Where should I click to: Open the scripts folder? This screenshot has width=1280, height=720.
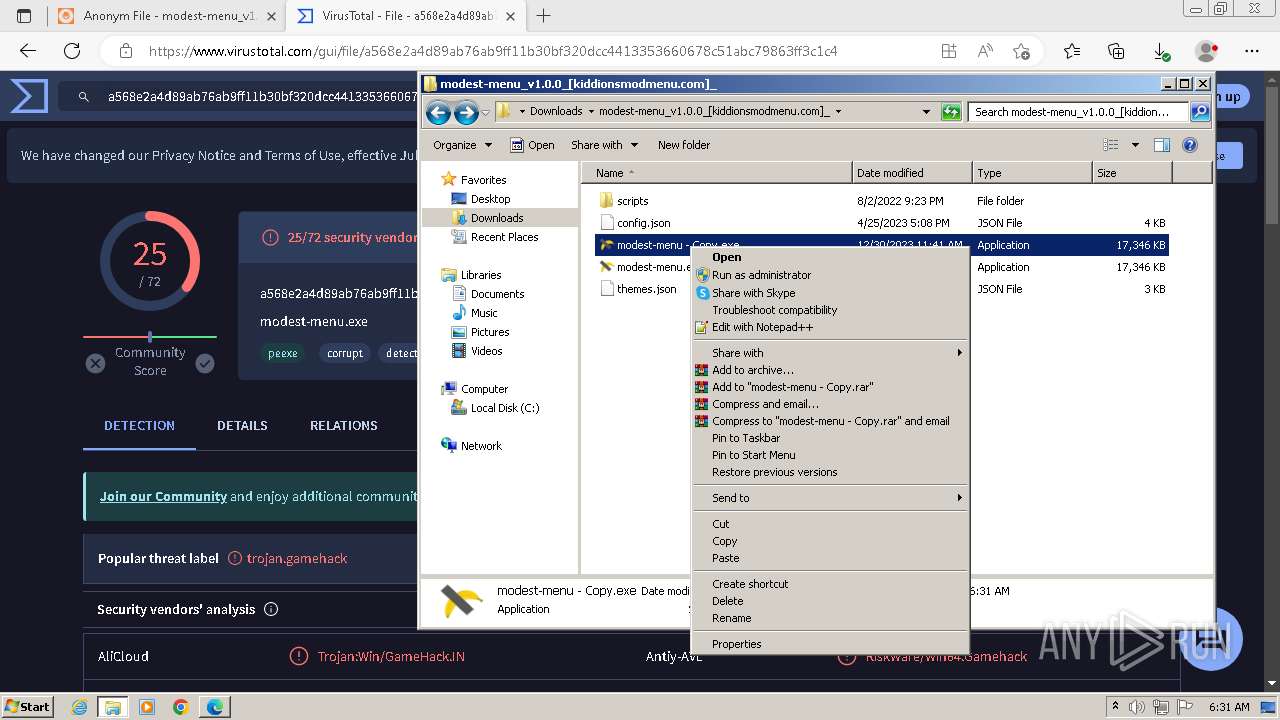pyautogui.click(x=632, y=201)
